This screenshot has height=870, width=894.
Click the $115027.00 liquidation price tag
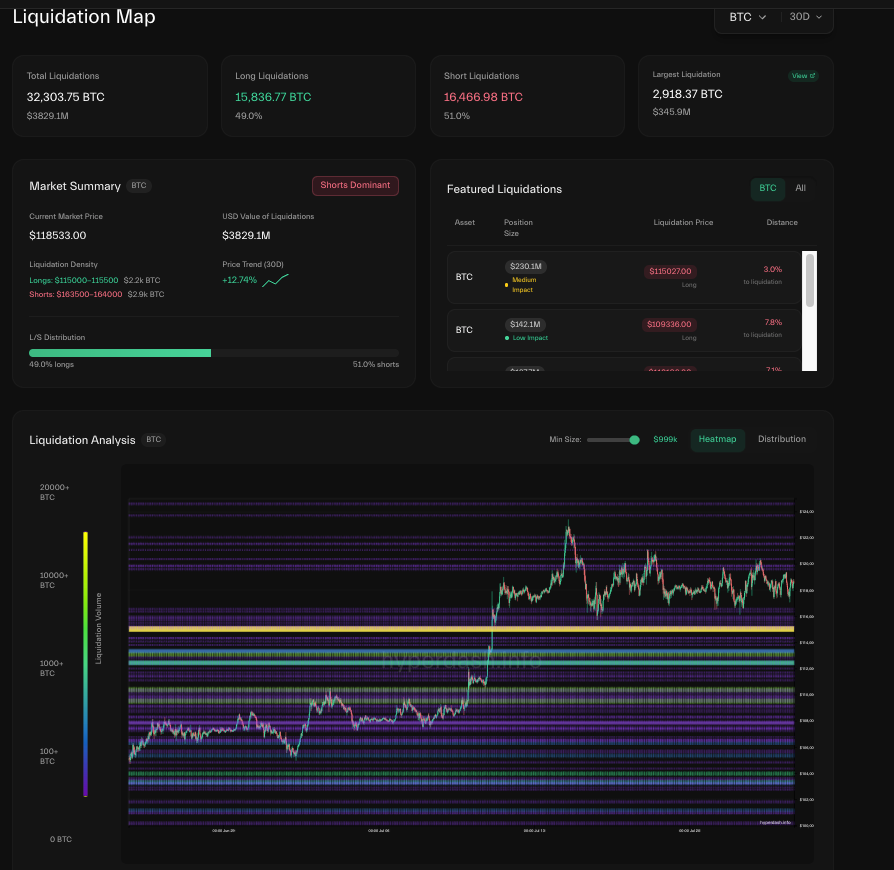tap(670, 271)
